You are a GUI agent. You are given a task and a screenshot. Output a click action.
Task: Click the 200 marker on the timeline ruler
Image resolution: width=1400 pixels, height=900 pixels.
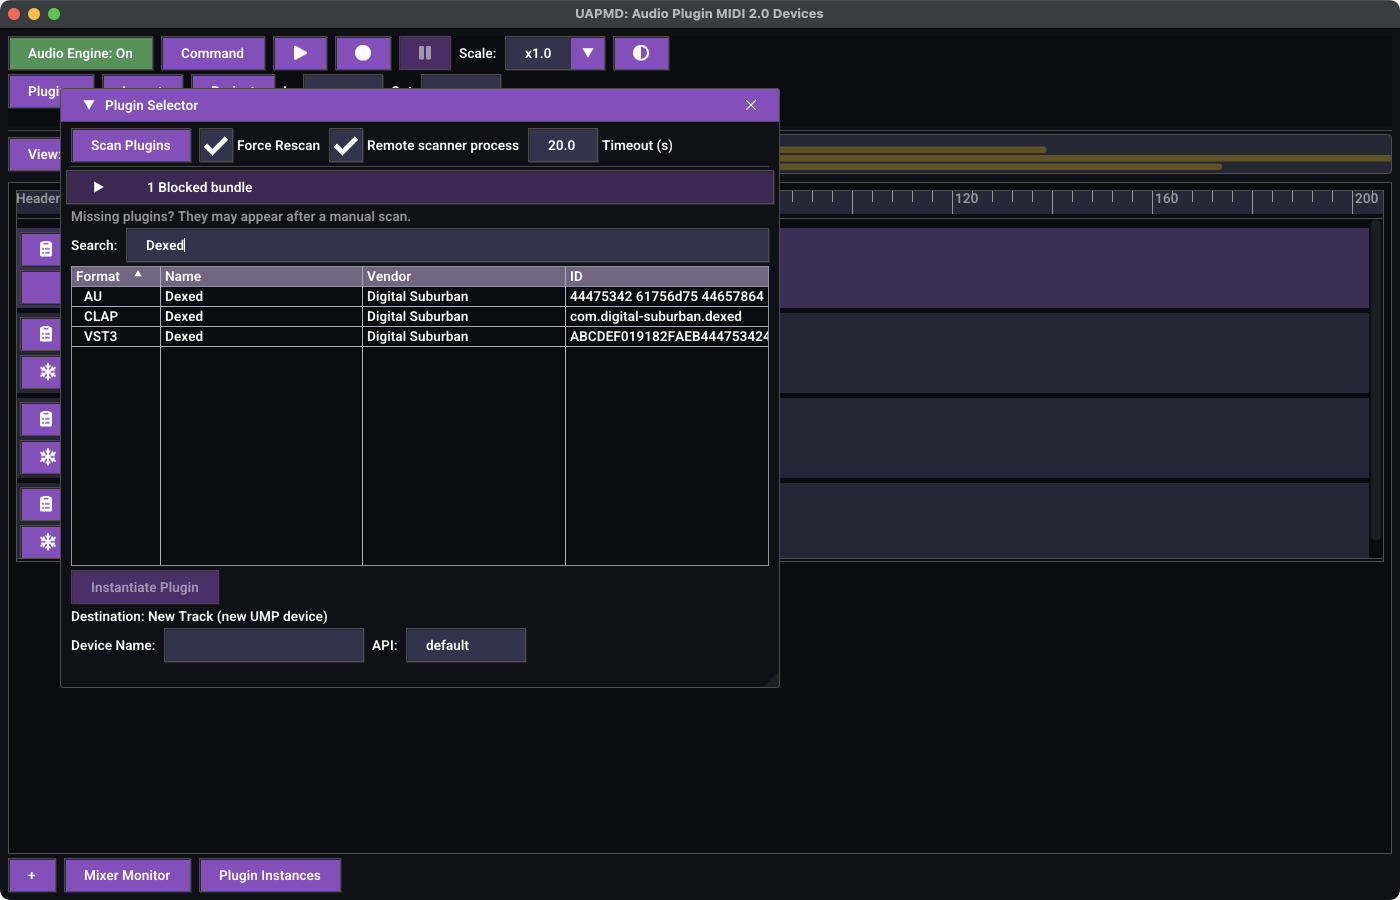pos(1367,198)
